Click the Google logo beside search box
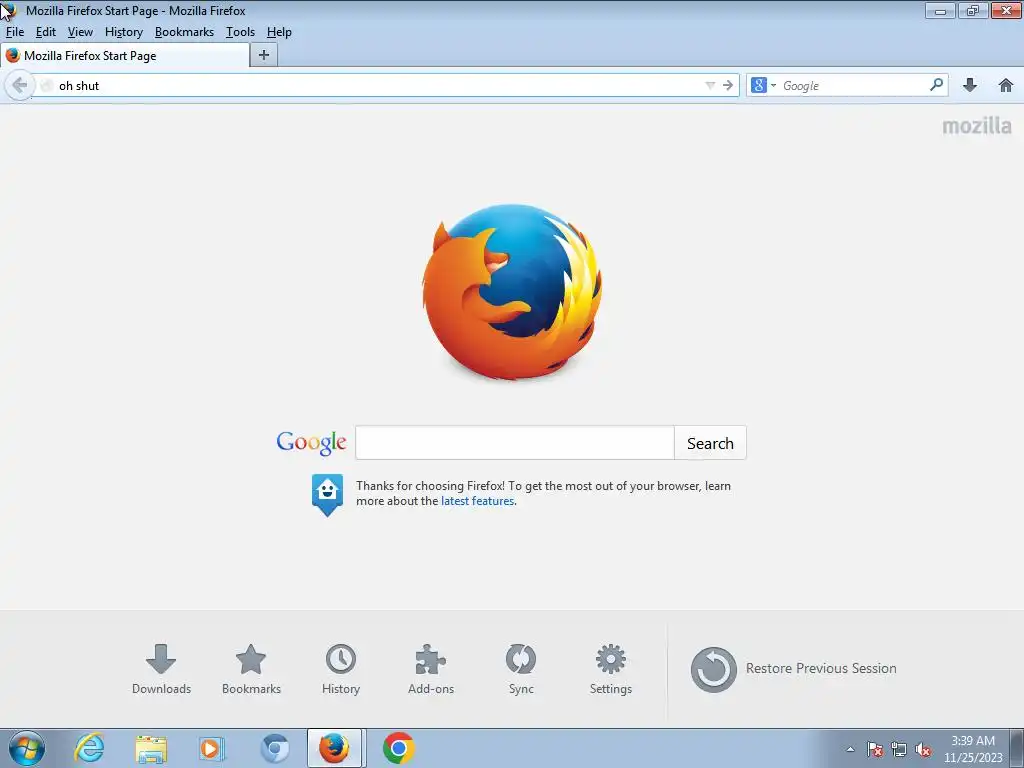This screenshot has height=768, width=1024. coord(312,443)
